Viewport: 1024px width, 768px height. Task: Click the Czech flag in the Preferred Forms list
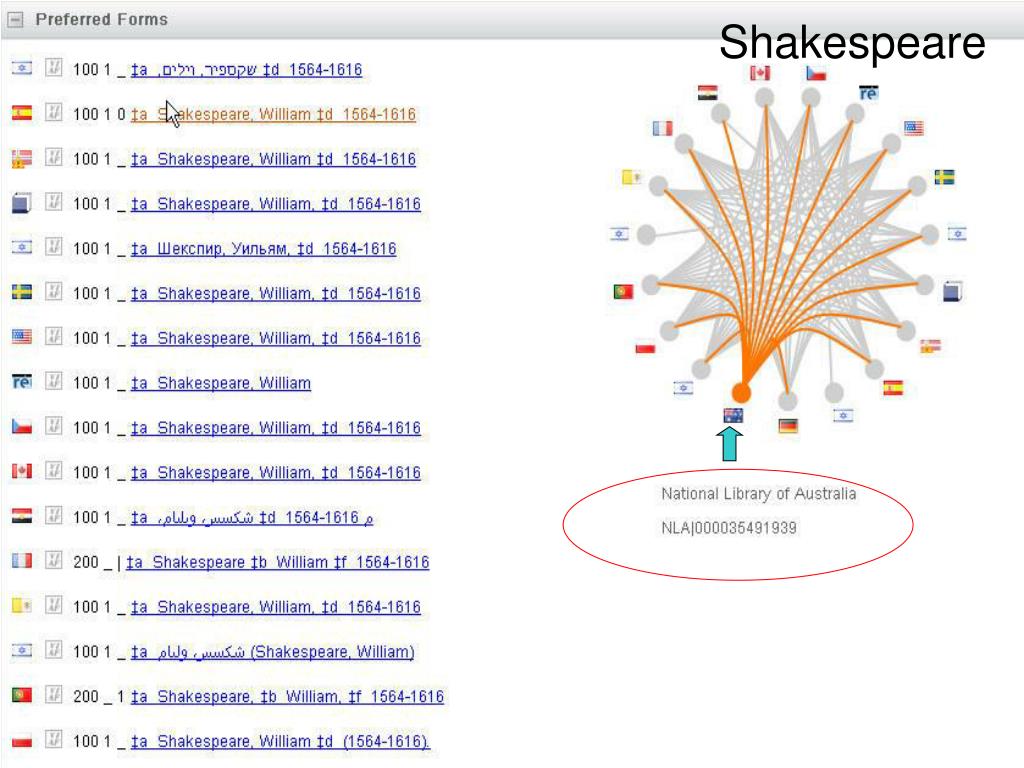click(21, 427)
